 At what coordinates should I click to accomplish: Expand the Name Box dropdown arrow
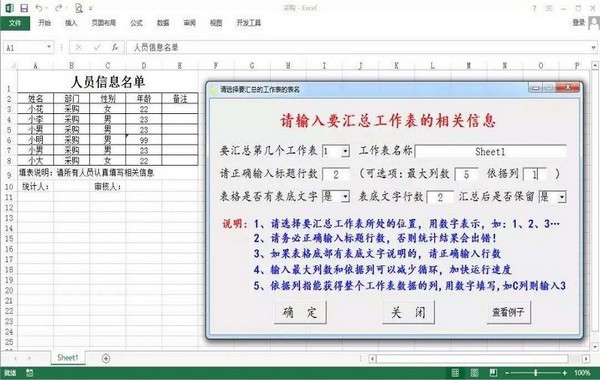click(x=49, y=47)
